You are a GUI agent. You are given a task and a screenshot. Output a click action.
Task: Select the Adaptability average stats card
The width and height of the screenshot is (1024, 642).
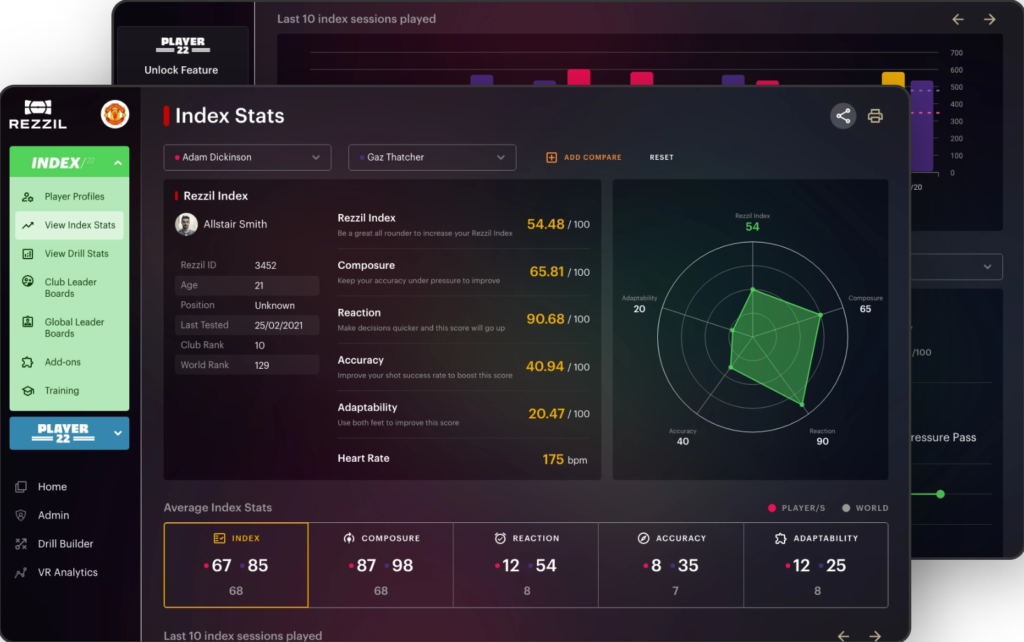click(x=816, y=565)
